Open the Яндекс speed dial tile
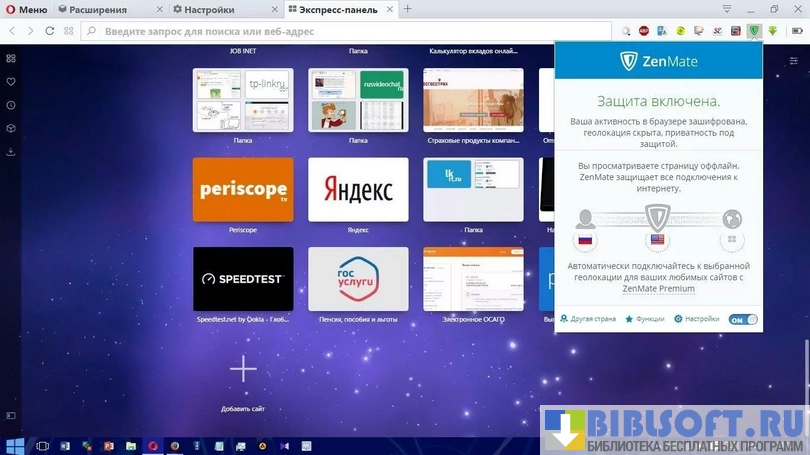The width and height of the screenshot is (810, 455). pyautogui.click(x=358, y=189)
